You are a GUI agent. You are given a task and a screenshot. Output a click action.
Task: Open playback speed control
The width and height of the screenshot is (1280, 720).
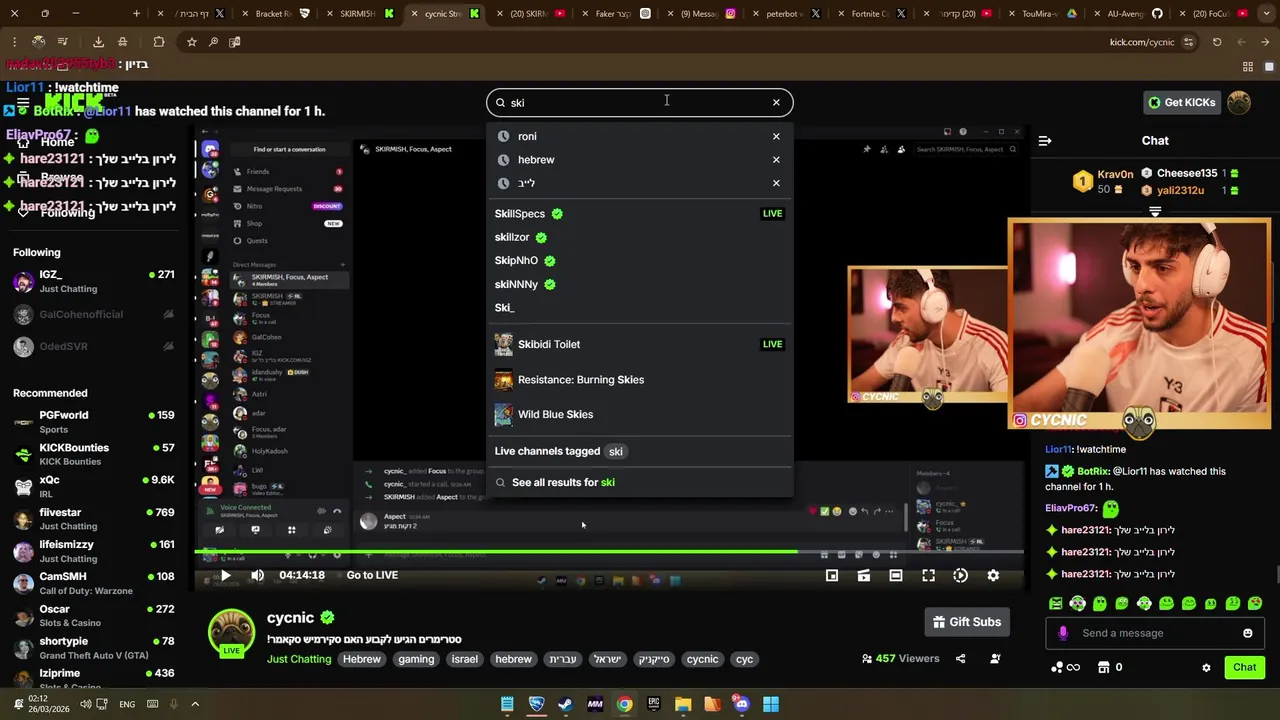(x=960, y=575)
